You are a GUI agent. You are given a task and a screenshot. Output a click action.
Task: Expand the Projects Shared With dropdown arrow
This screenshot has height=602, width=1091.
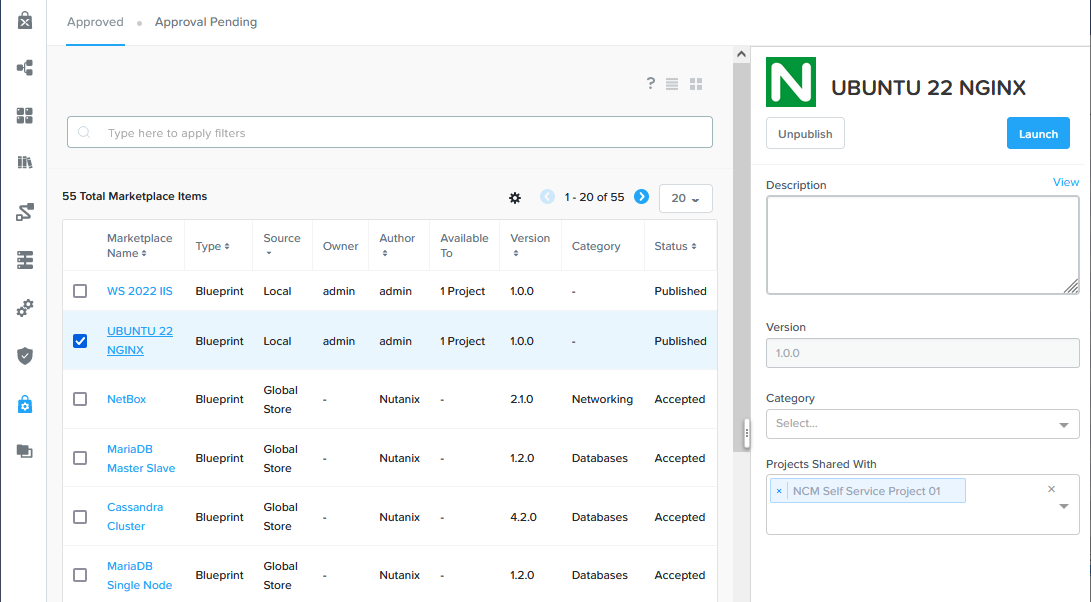1064,507
